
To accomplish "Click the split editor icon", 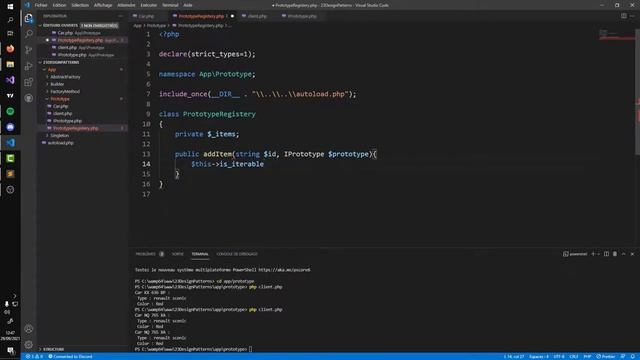I will pos(624,16).
